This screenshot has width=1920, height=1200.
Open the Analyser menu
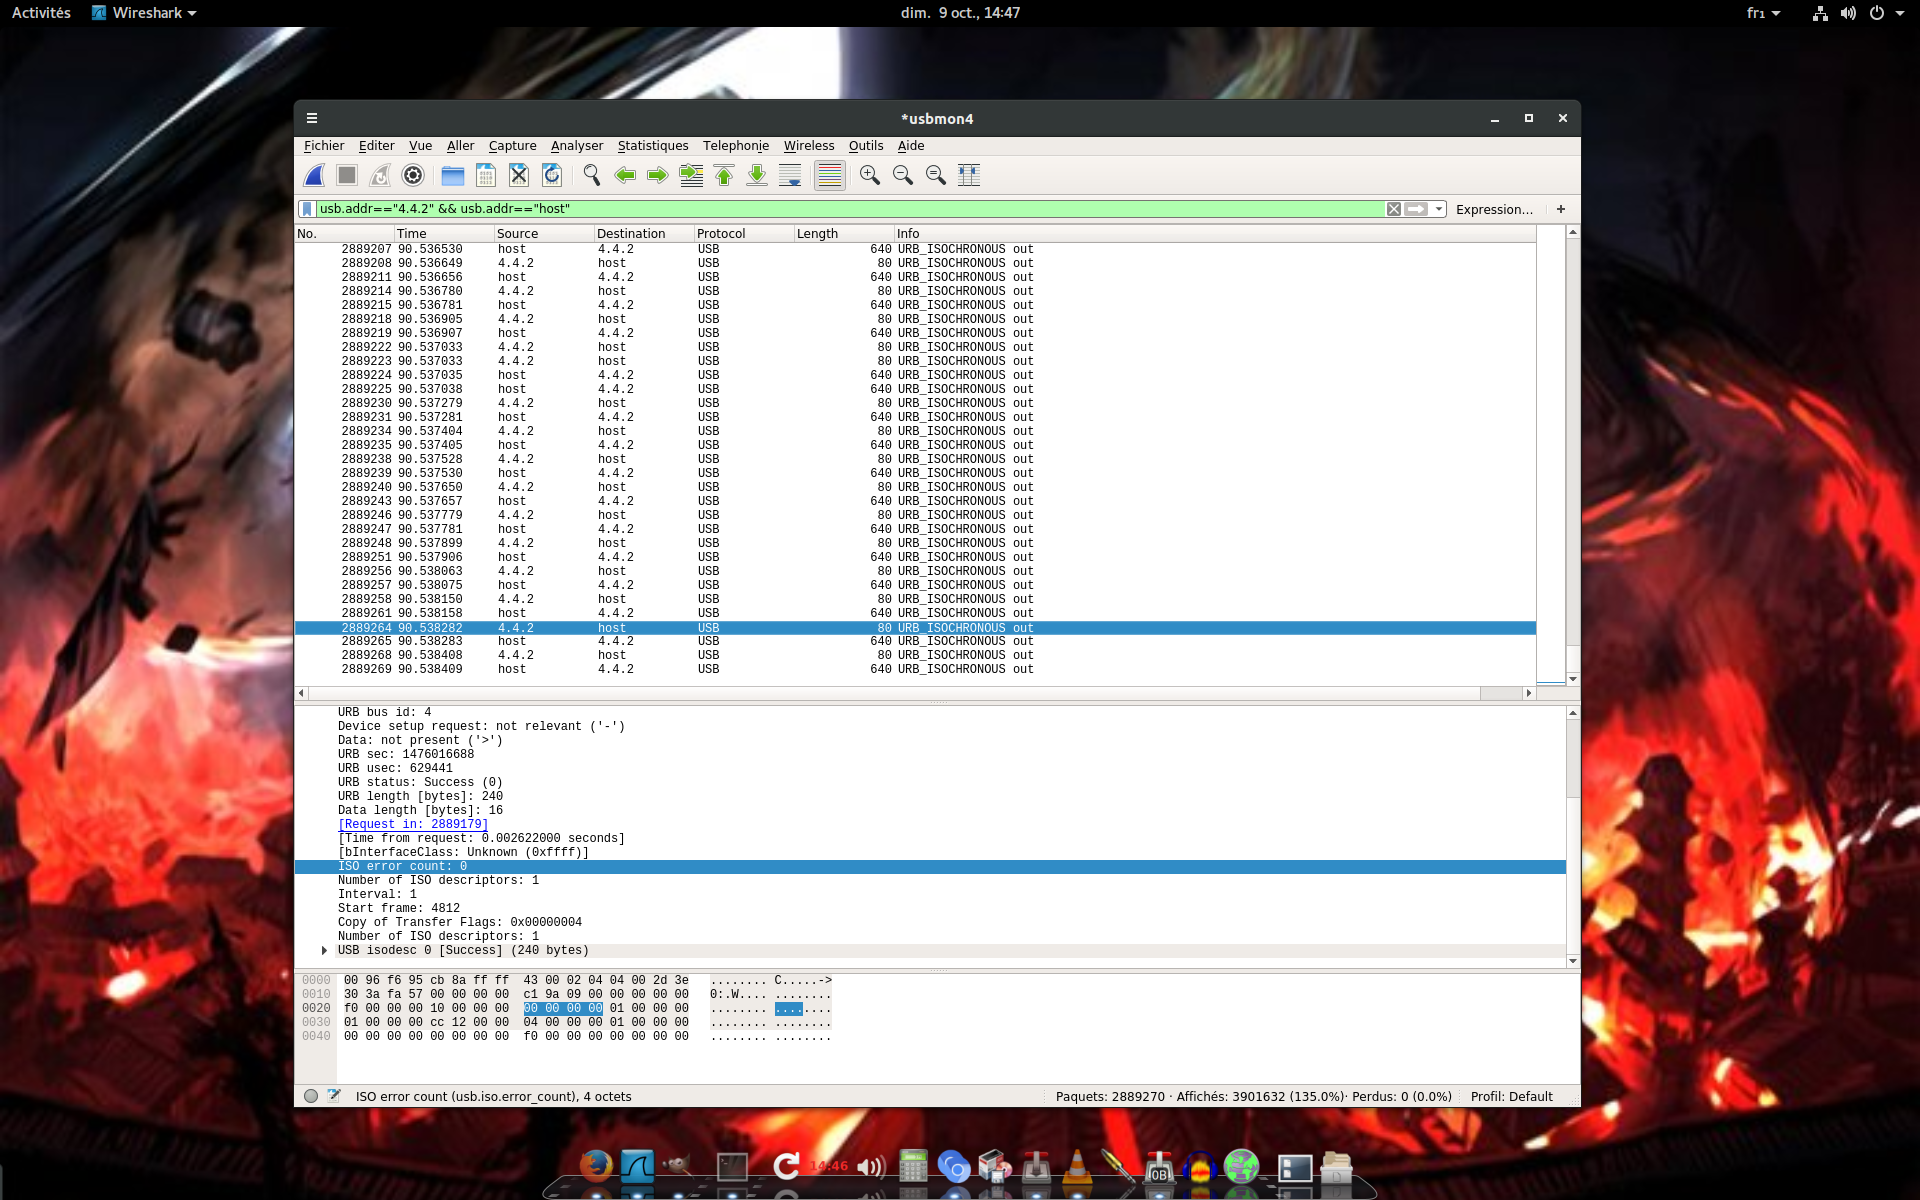(577, 146)
